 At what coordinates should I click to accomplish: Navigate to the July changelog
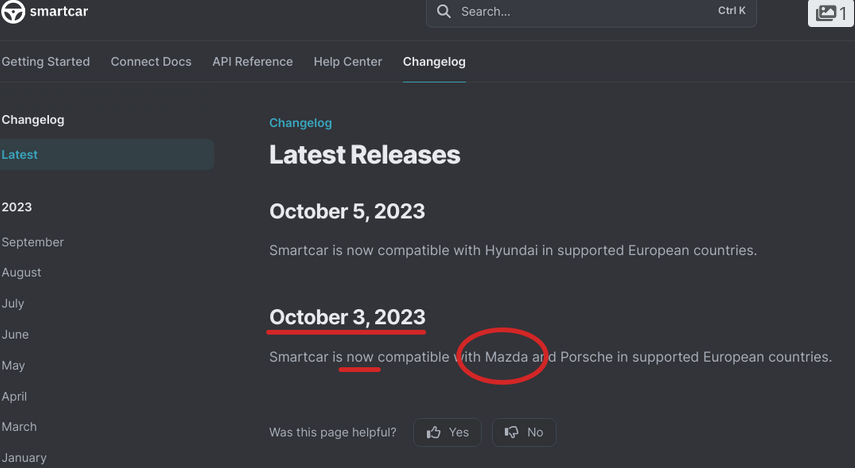(13, 303)
